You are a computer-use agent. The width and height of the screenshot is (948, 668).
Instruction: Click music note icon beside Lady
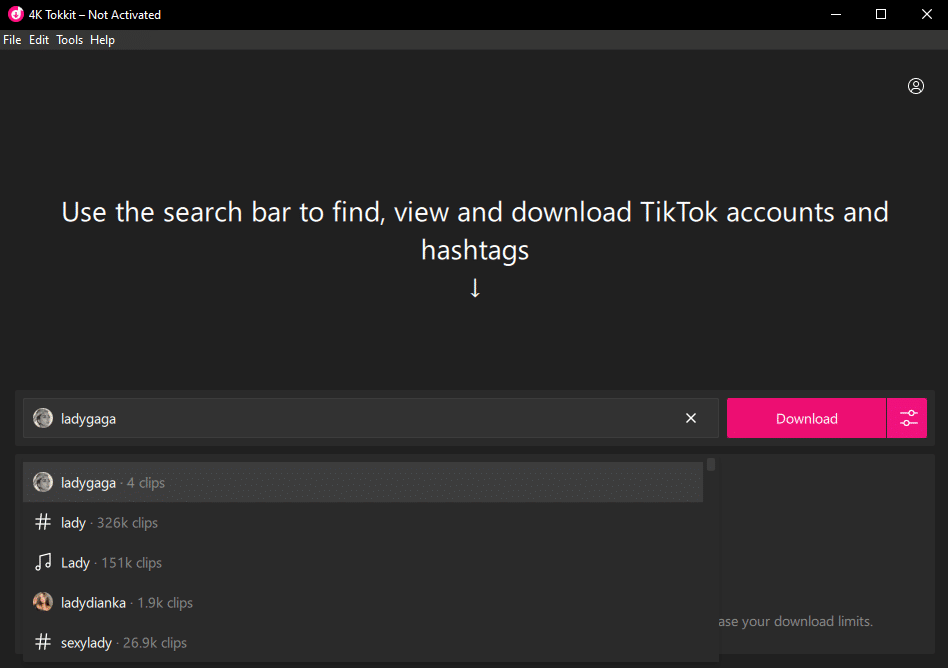click(43, 562)
